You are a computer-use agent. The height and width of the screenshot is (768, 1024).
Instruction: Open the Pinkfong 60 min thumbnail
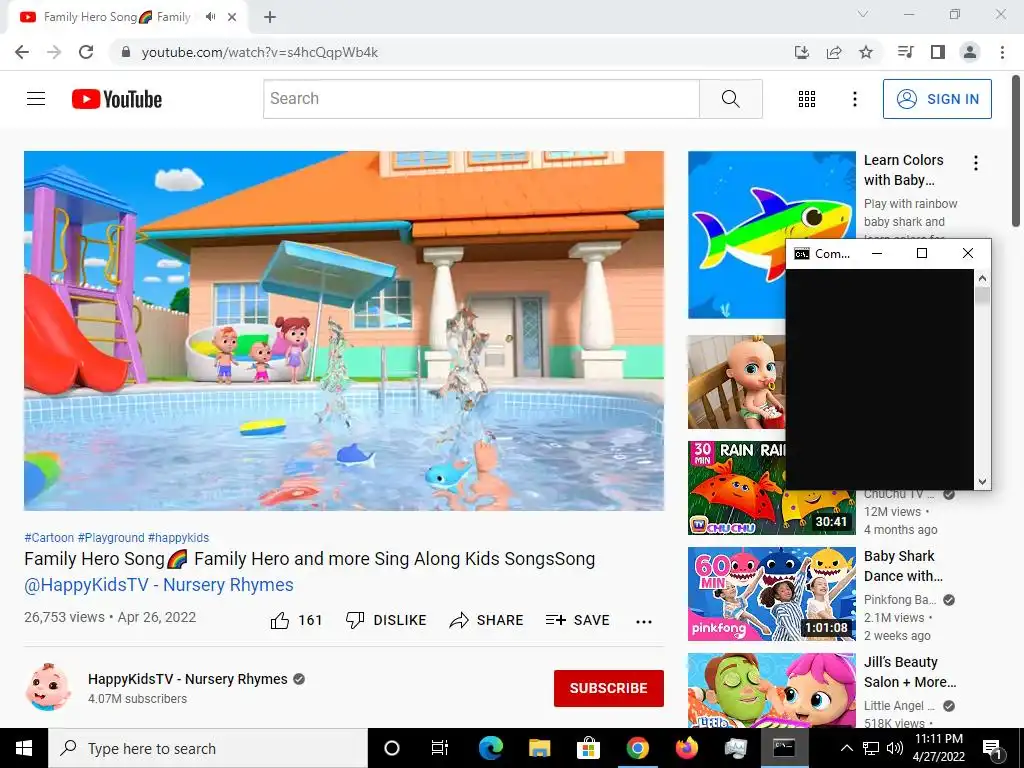point(772,594)
